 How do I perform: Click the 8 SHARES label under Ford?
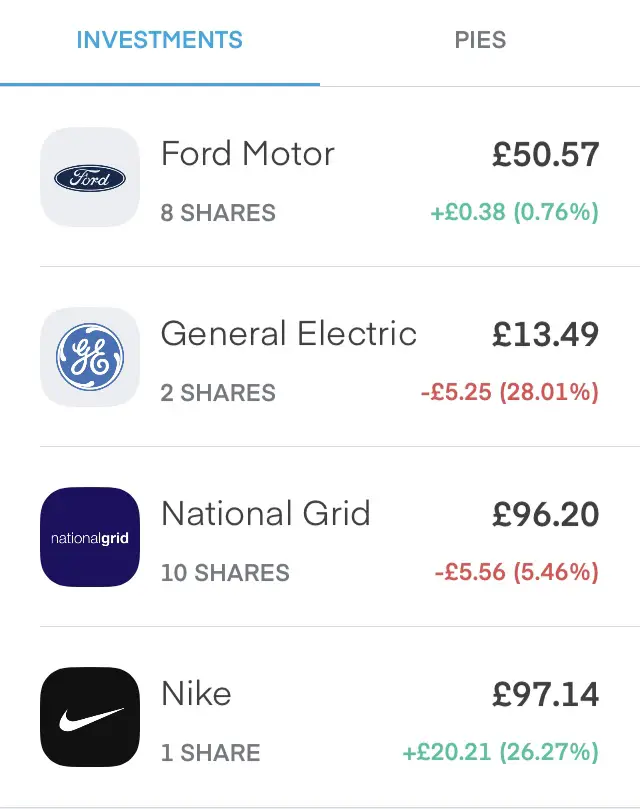coord(218,213)
